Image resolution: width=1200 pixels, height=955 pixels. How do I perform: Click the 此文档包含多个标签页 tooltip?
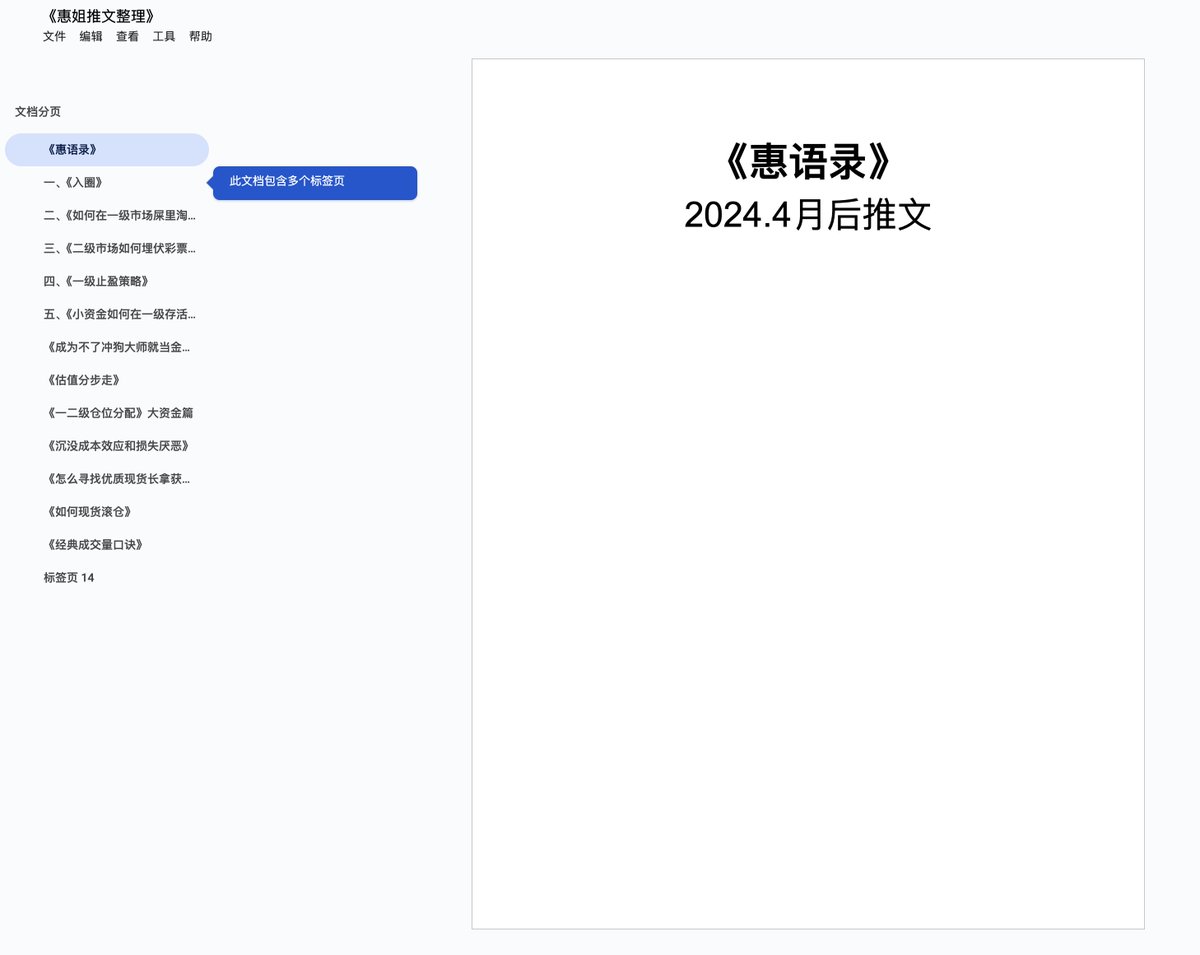point(314,182)
